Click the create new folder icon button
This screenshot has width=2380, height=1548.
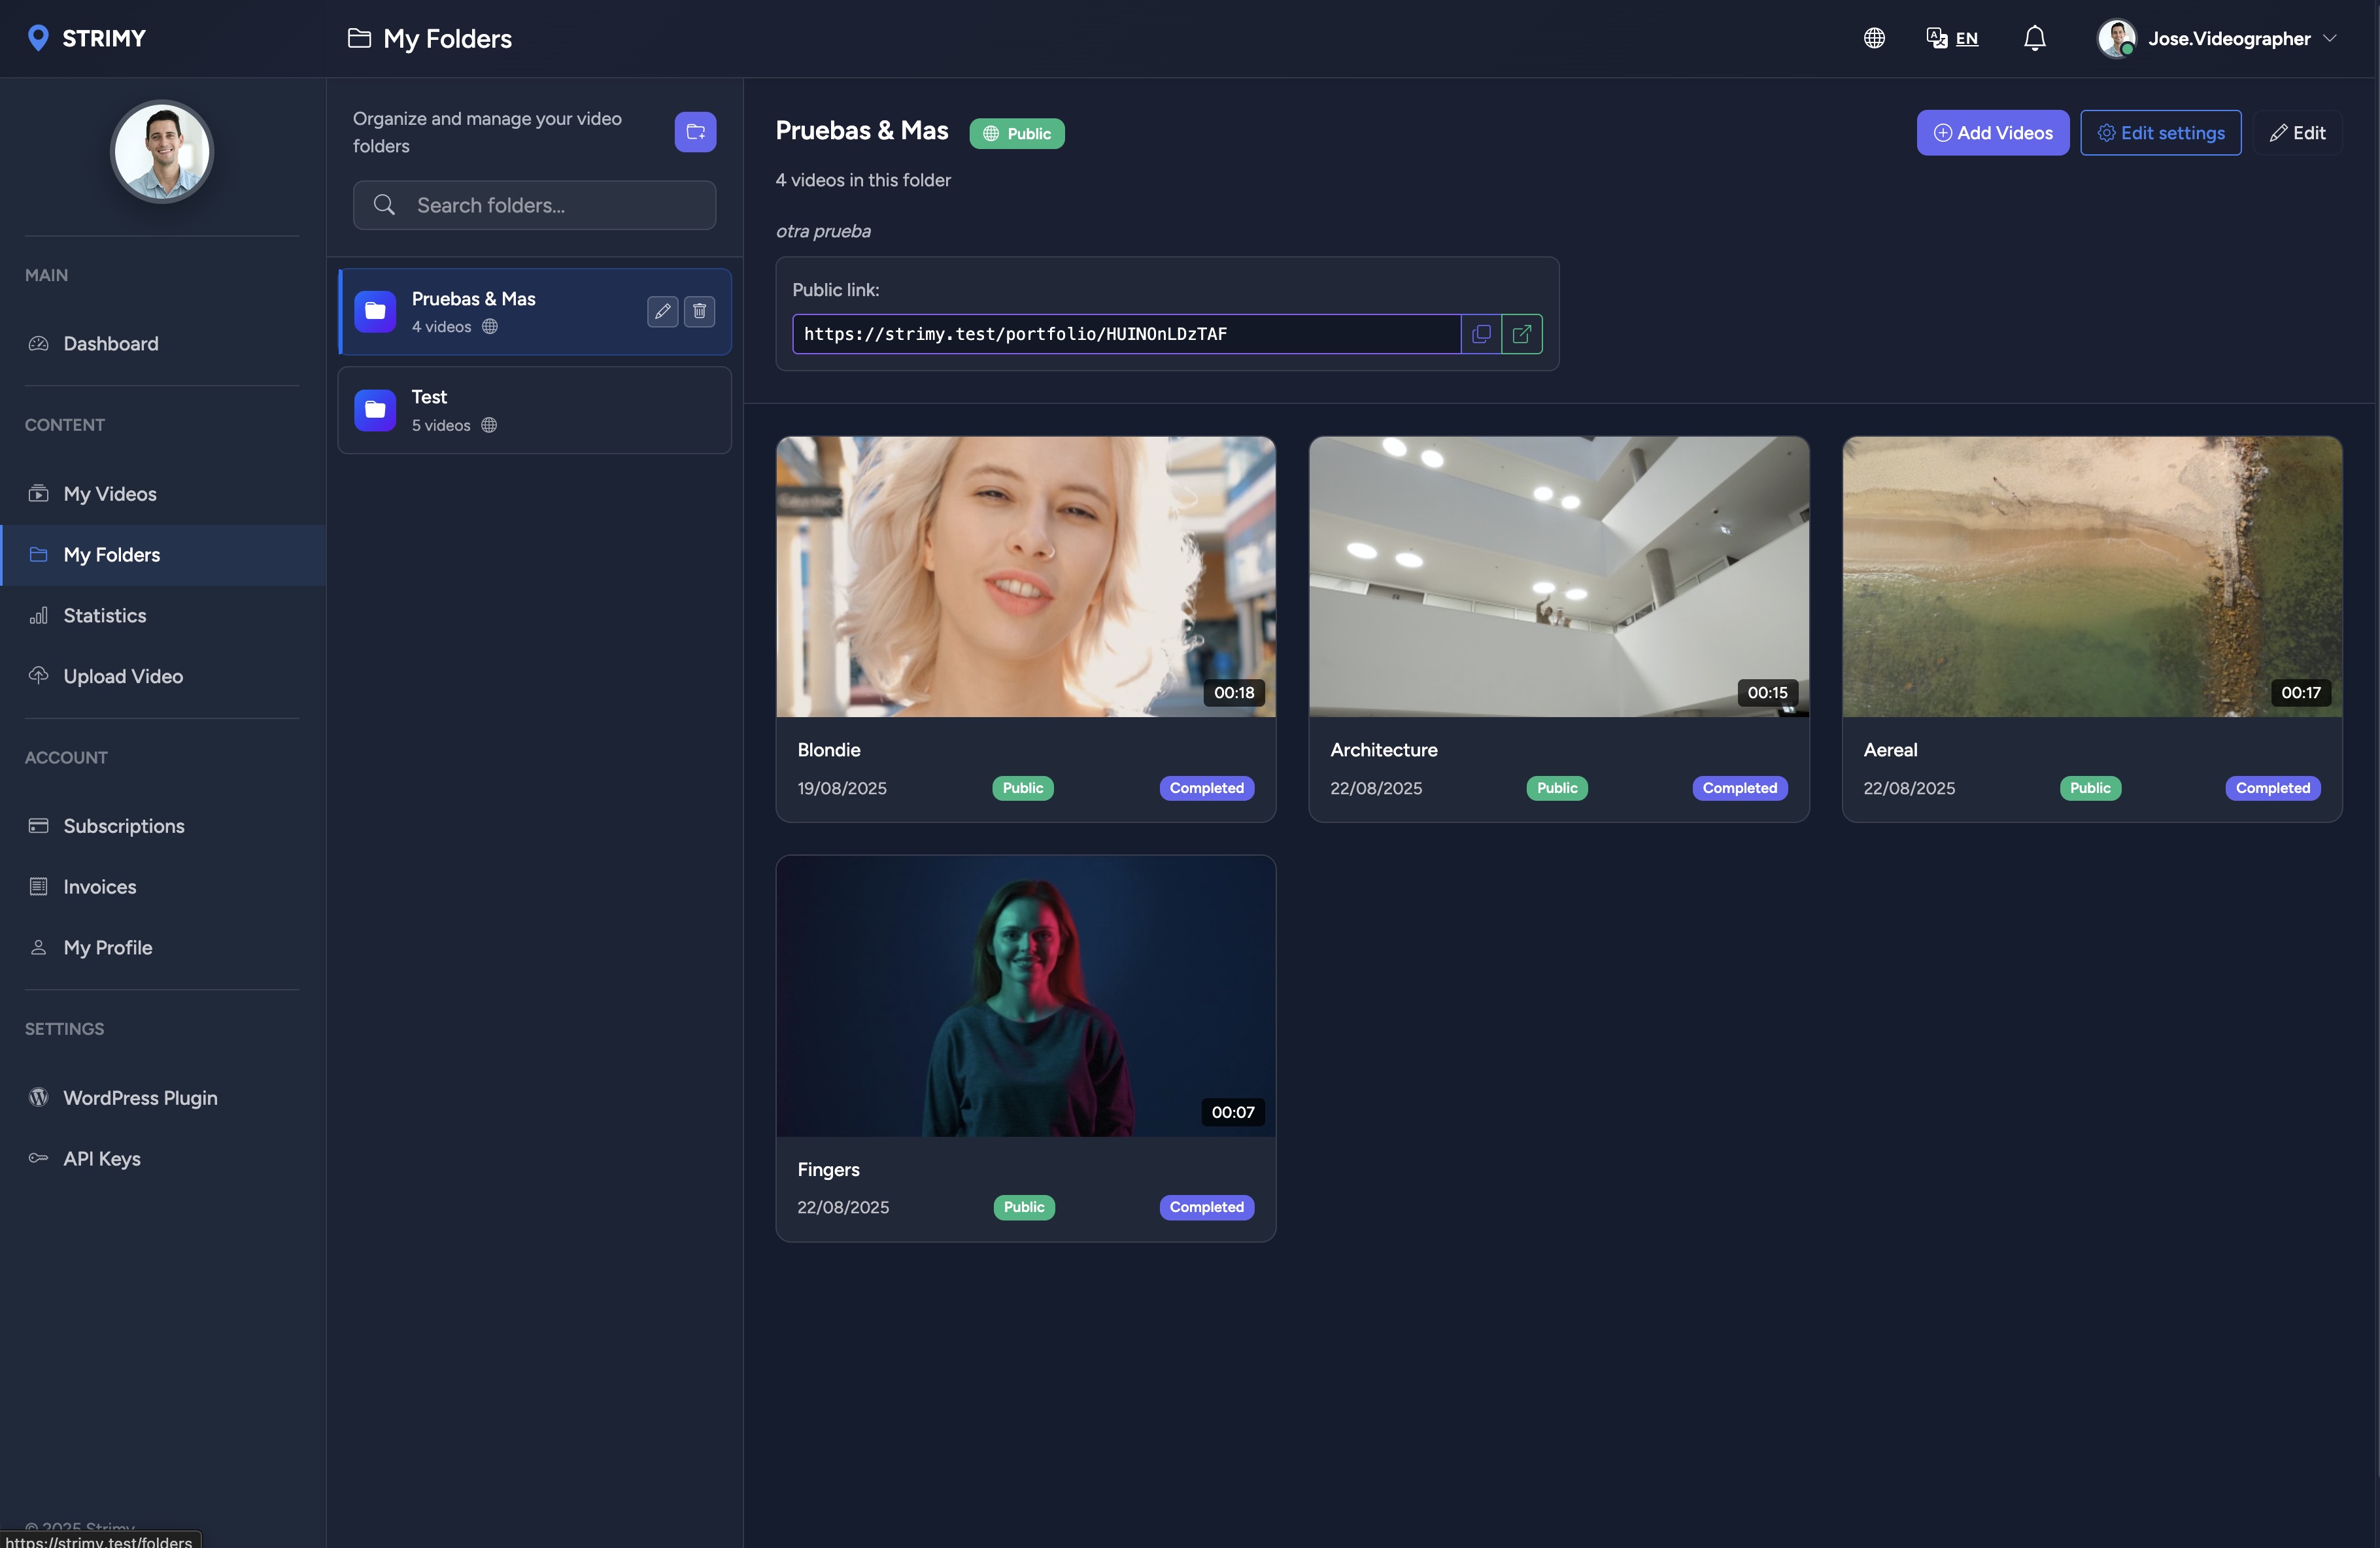(x=695, y=132)
